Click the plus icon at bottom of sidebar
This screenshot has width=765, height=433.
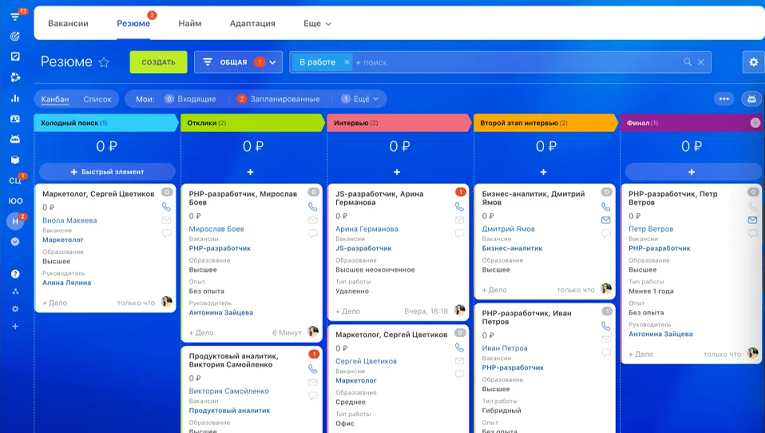[15, 326]
